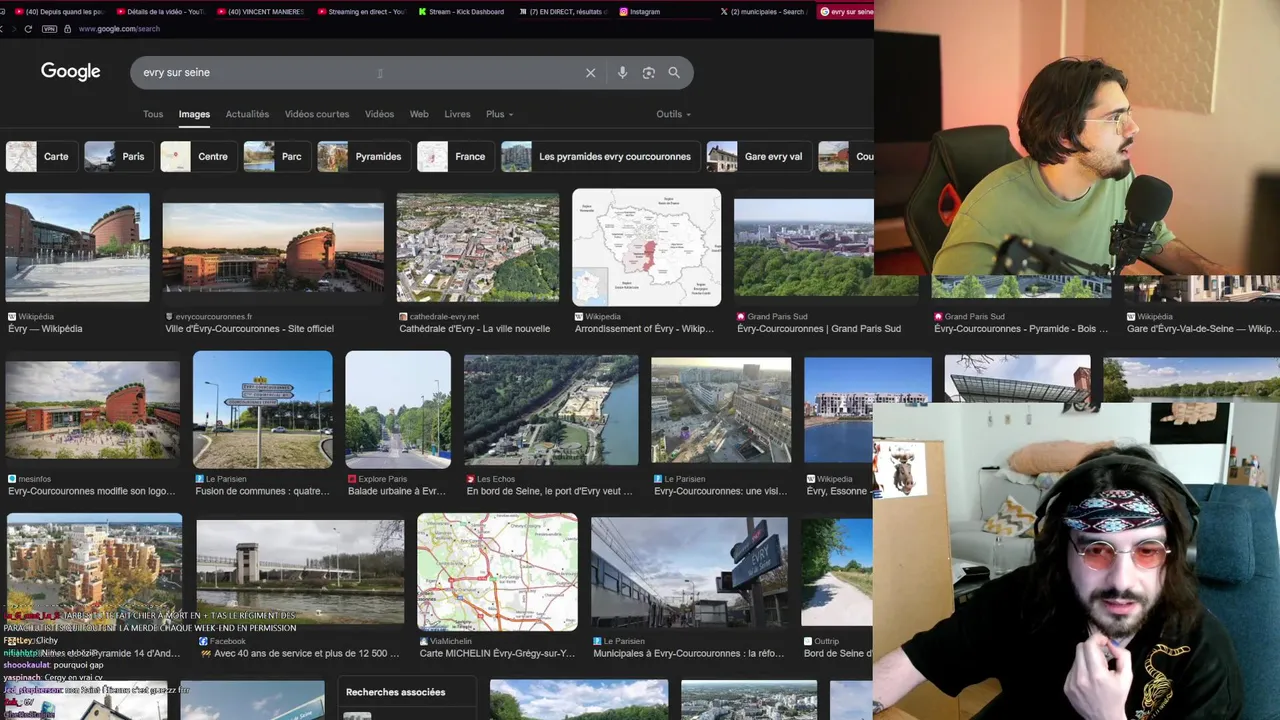Click the Recherches associées heading
The image size is (1280, 720).
[x=395, y=692]
